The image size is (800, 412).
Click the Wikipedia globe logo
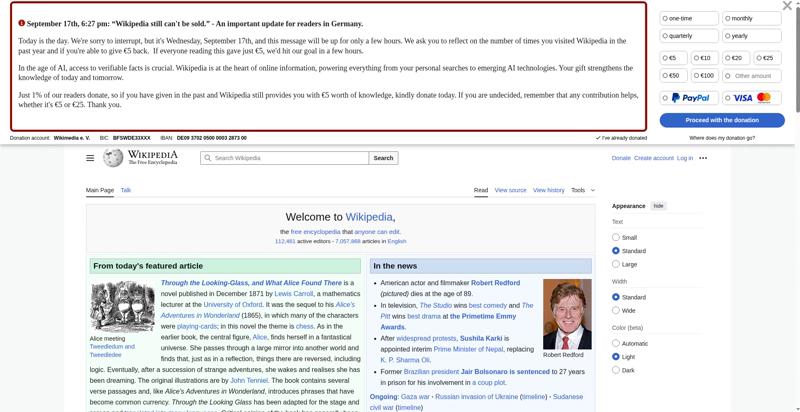click(113, 158)
